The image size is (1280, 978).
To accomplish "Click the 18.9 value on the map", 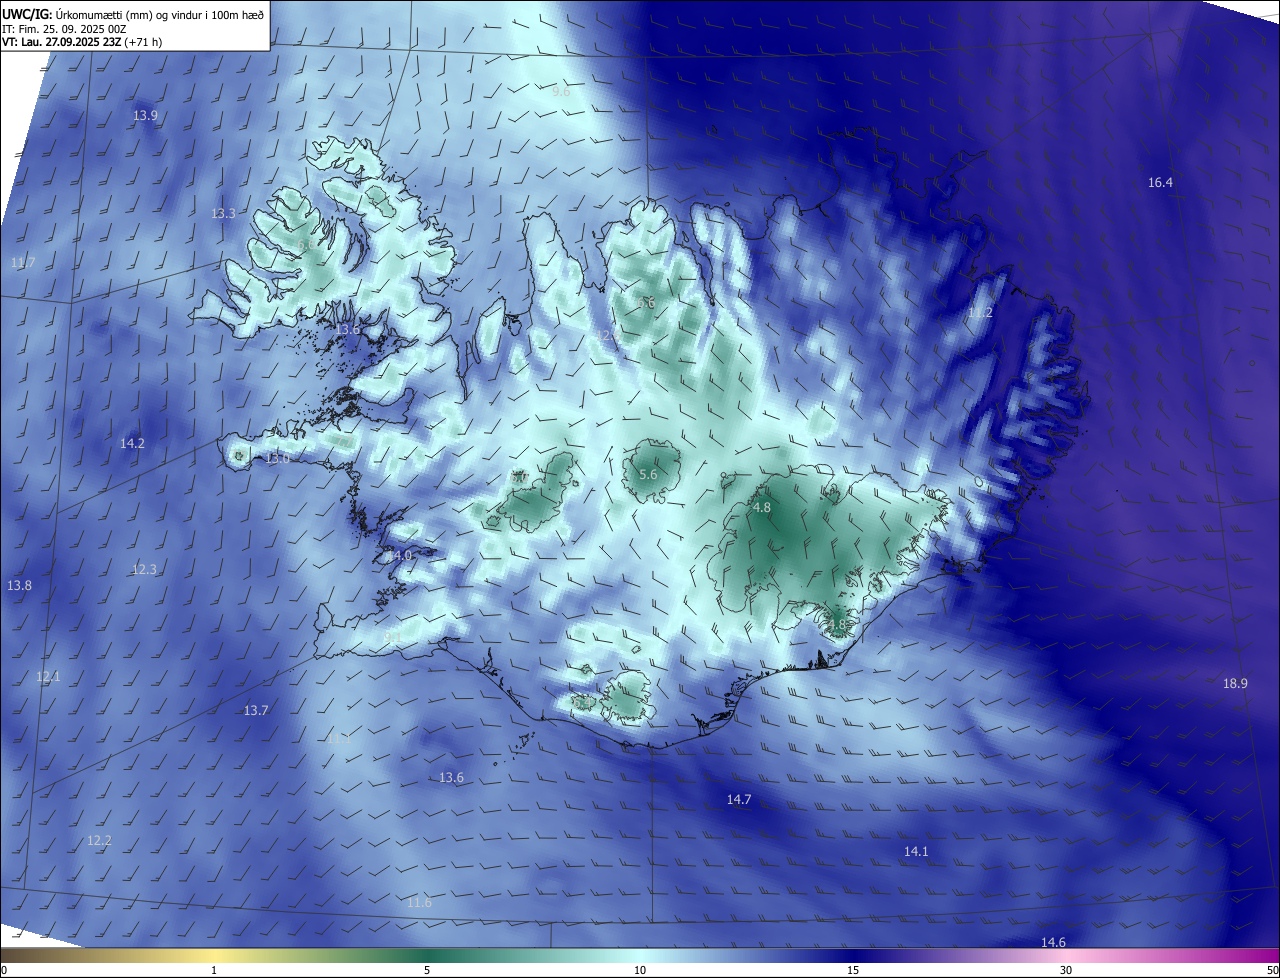I will tap(1235, 684).
